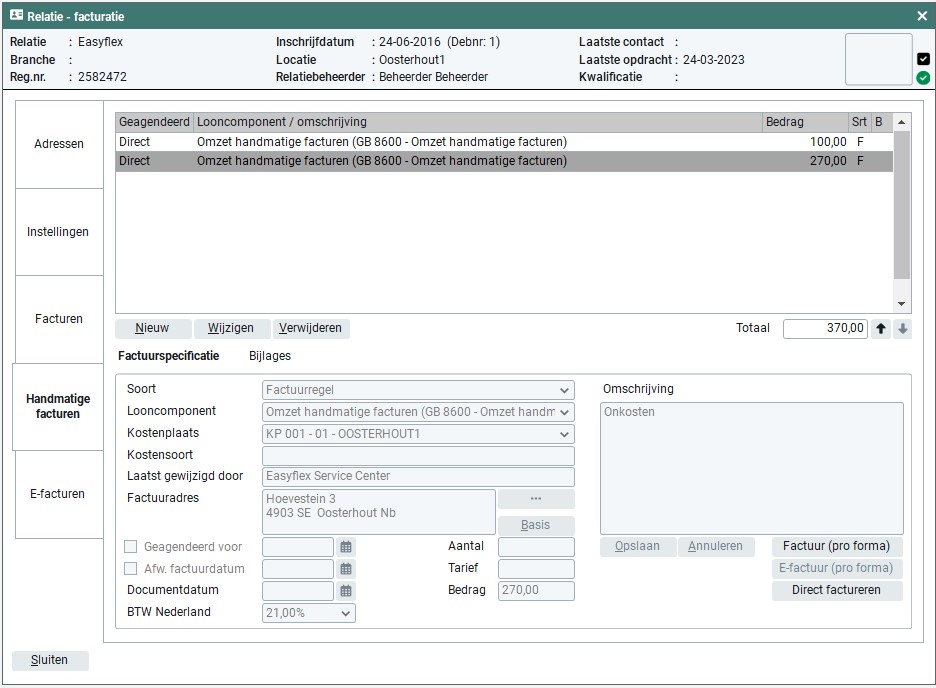Click the green checkmark status icon

(x=923, y=77)
